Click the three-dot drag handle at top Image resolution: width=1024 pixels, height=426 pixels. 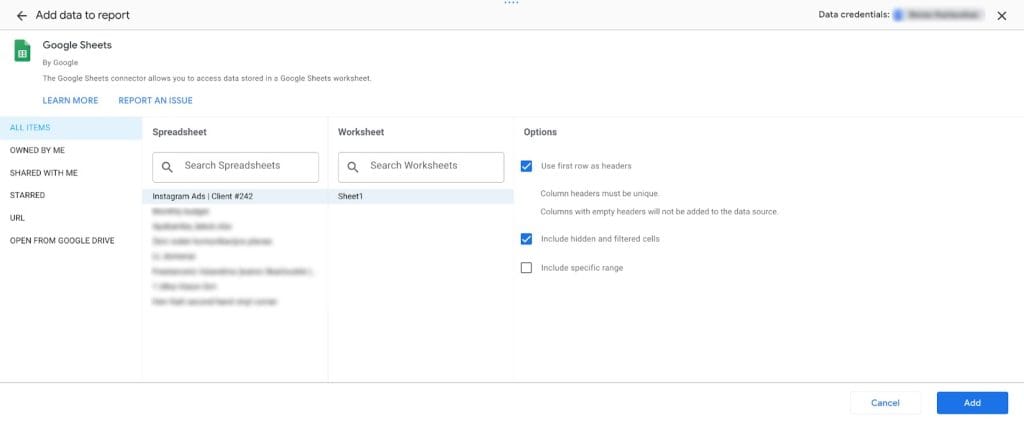point(511,3)
